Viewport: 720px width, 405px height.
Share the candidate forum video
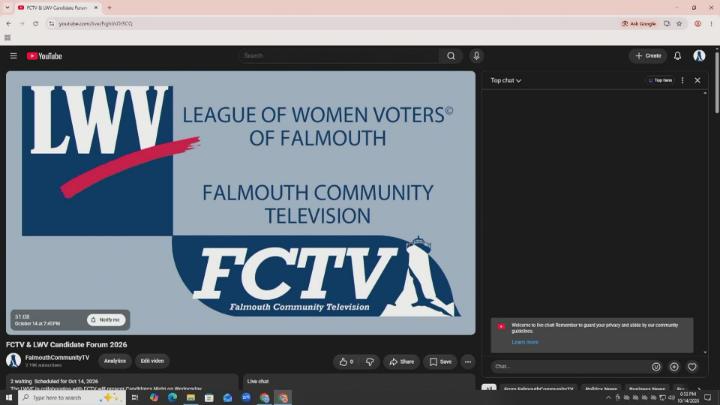pyautogui.click(x=402, y=362)
